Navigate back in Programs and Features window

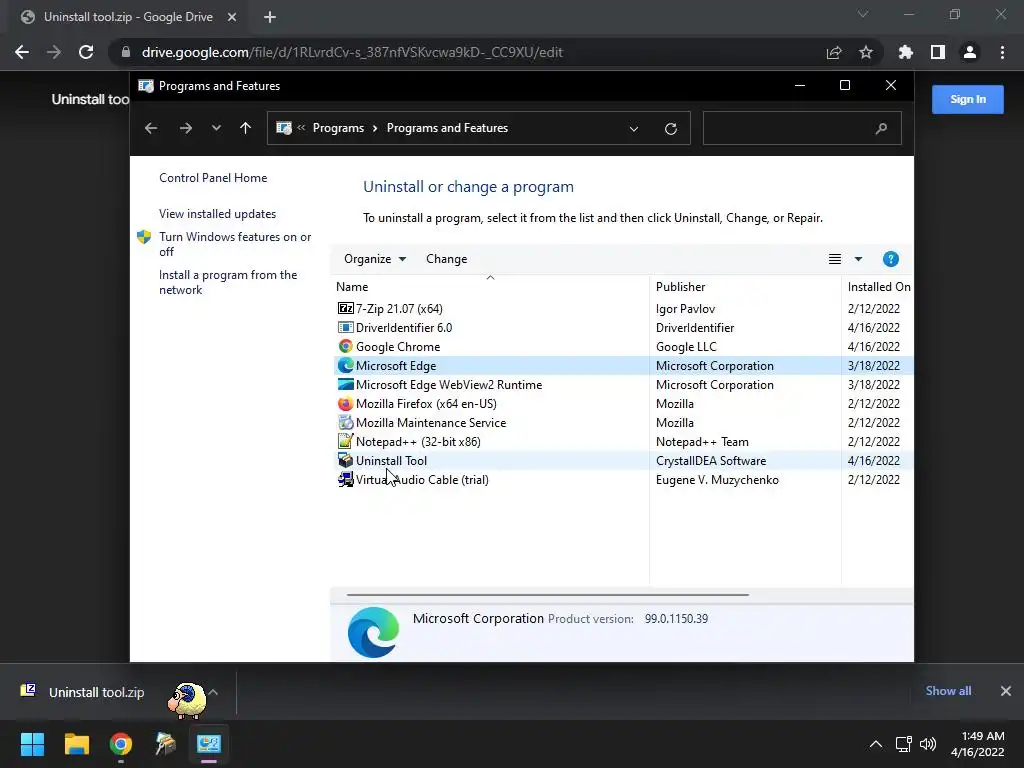[151, 128]
